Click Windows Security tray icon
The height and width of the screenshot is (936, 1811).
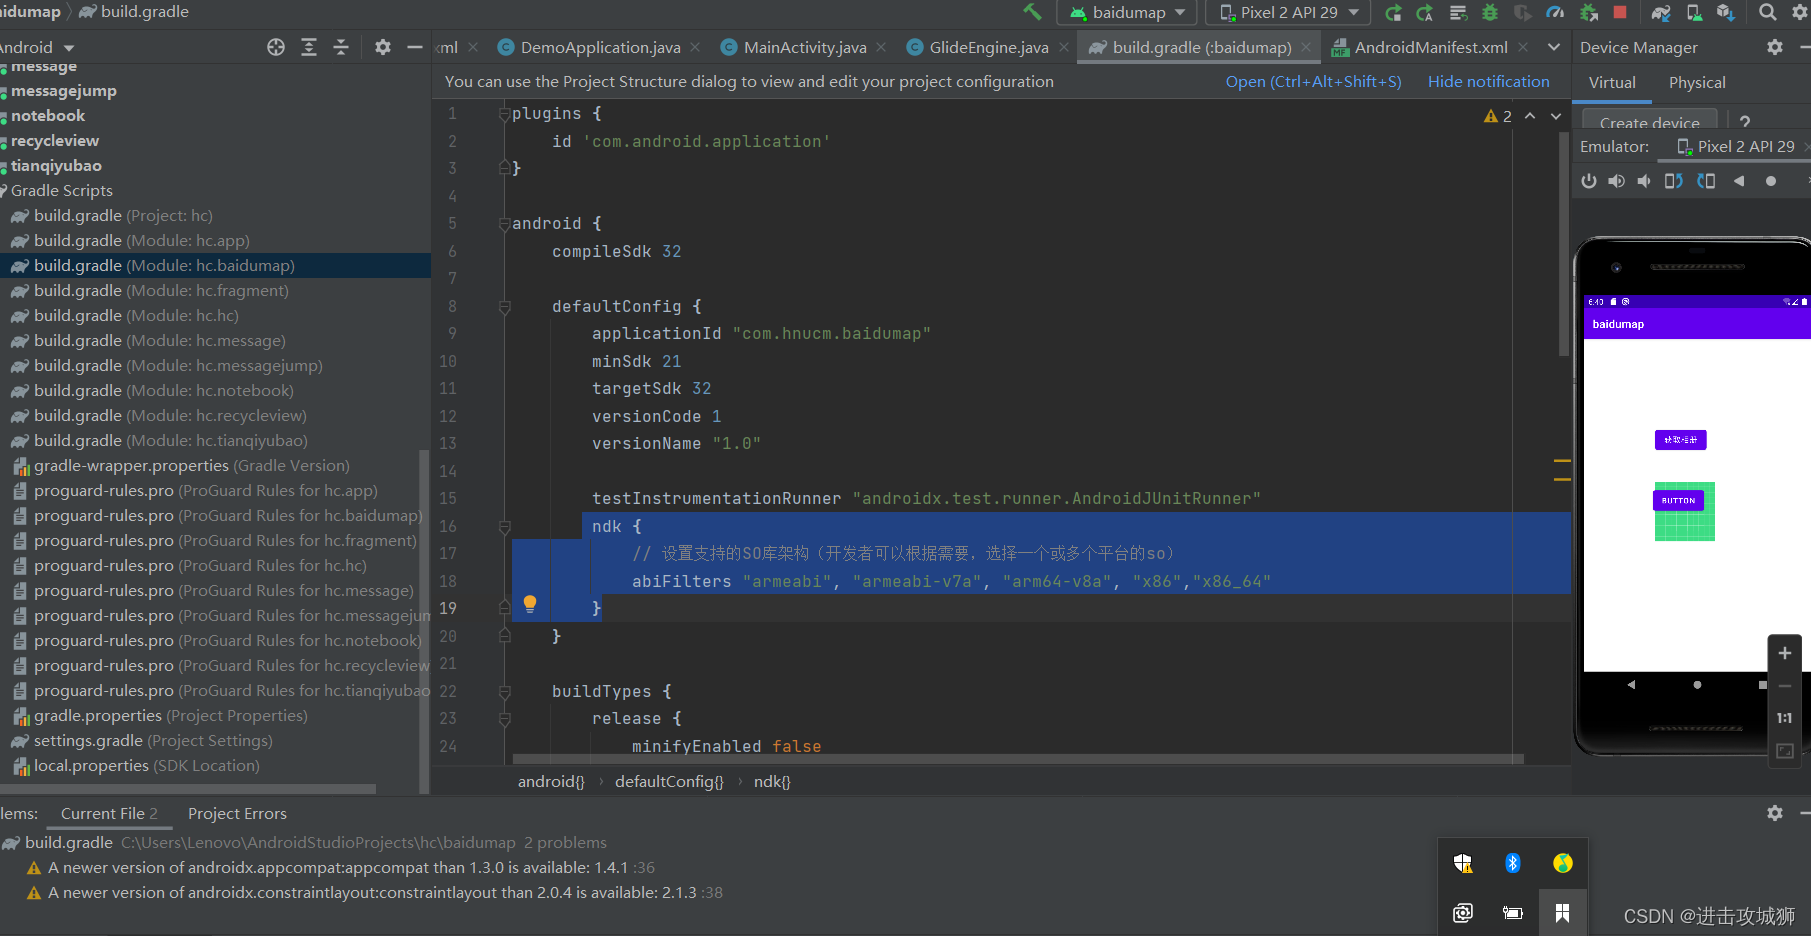click(x=1463, y=863)
